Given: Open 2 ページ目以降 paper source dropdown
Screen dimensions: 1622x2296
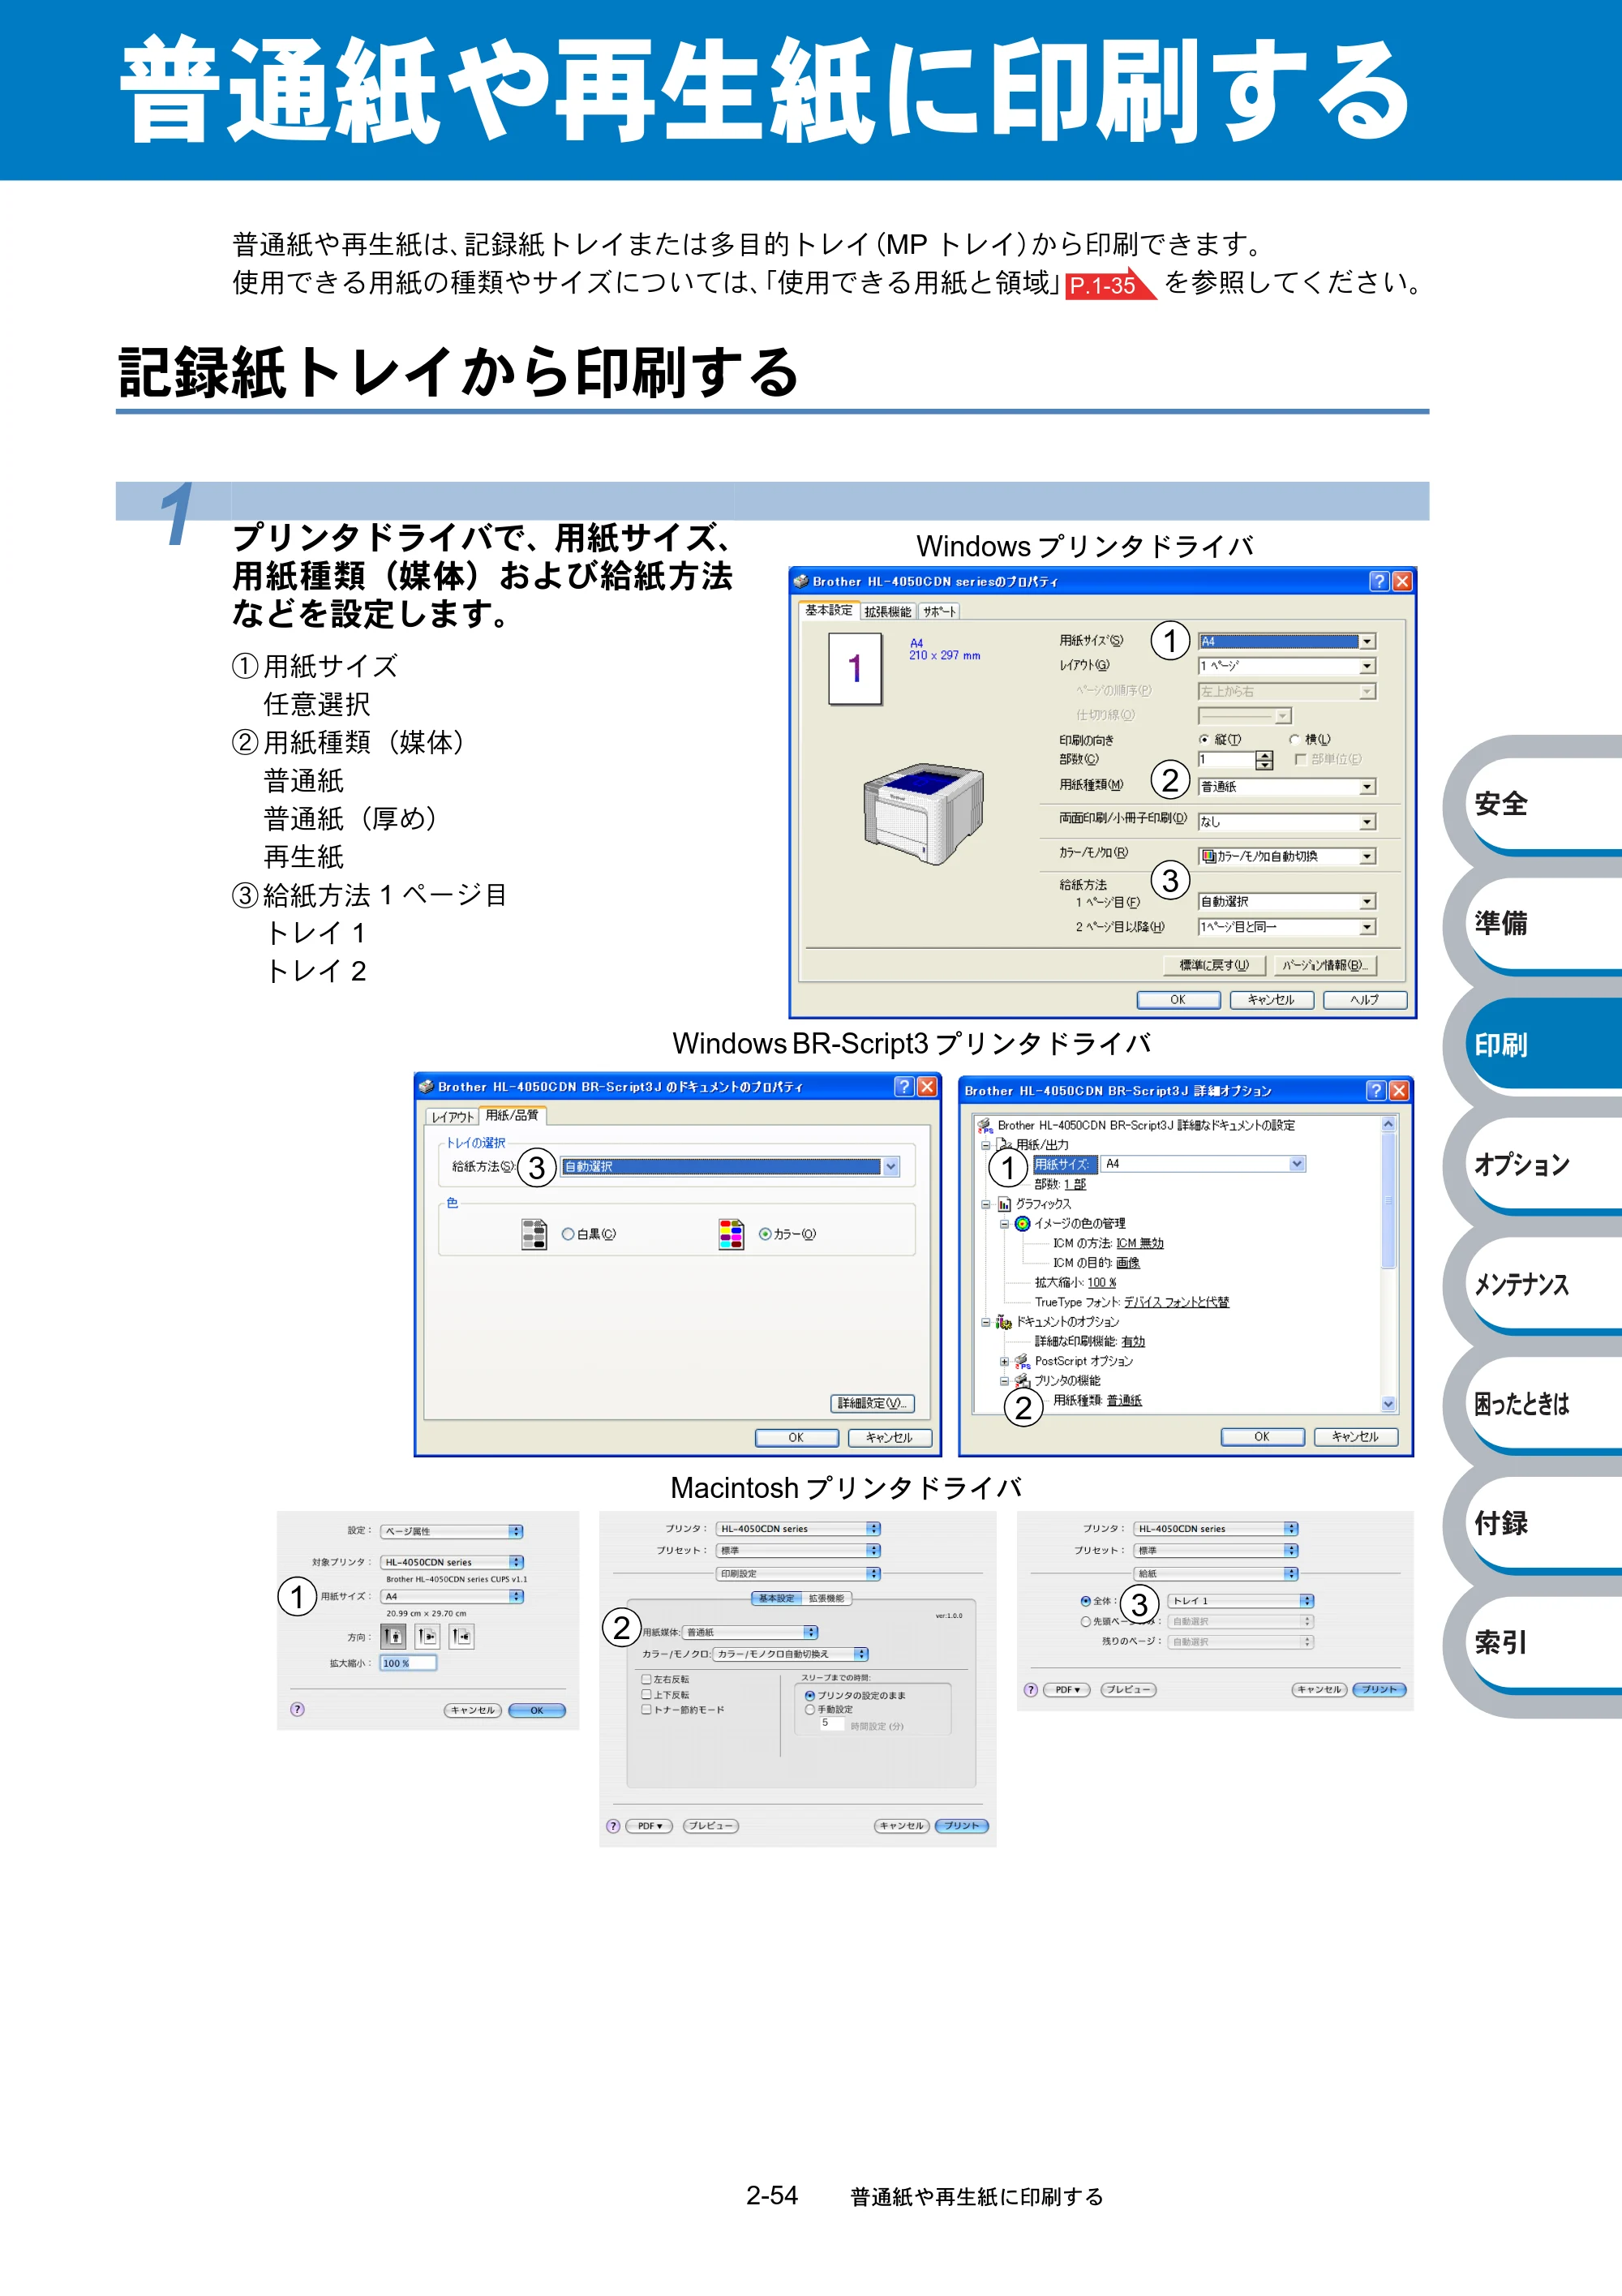Looking at the screenshot, I should 1287,927.
